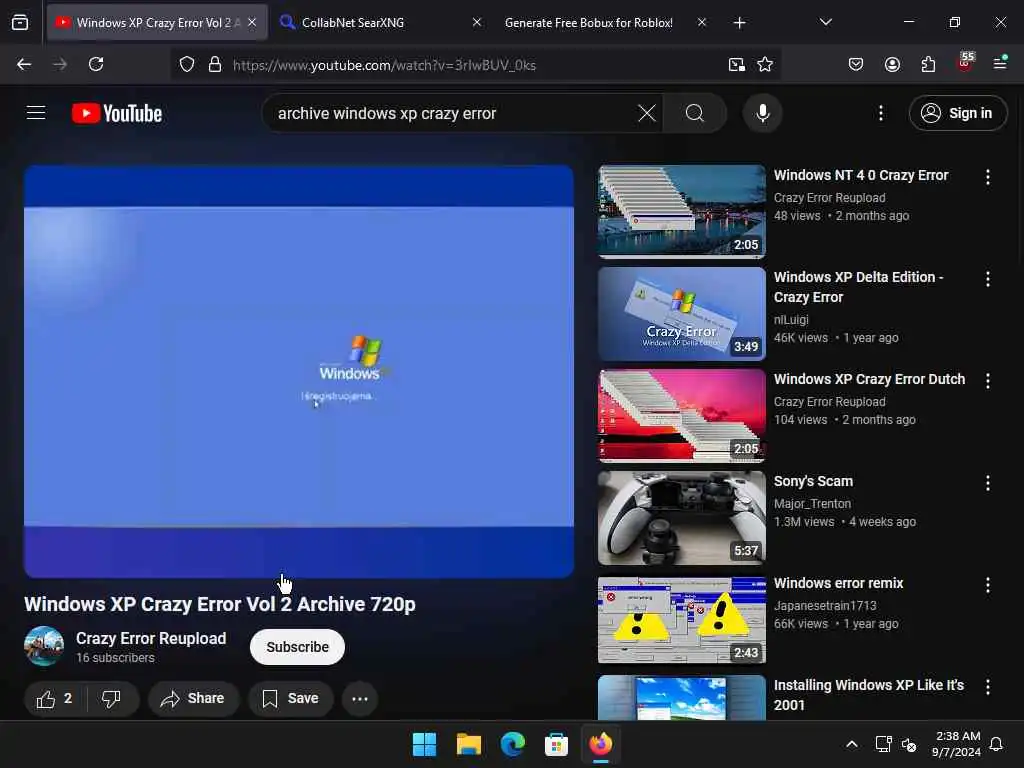Bookmark this page with star icon
The width and height of the screenshot is (1024, 768).
(x=765, y=65)
